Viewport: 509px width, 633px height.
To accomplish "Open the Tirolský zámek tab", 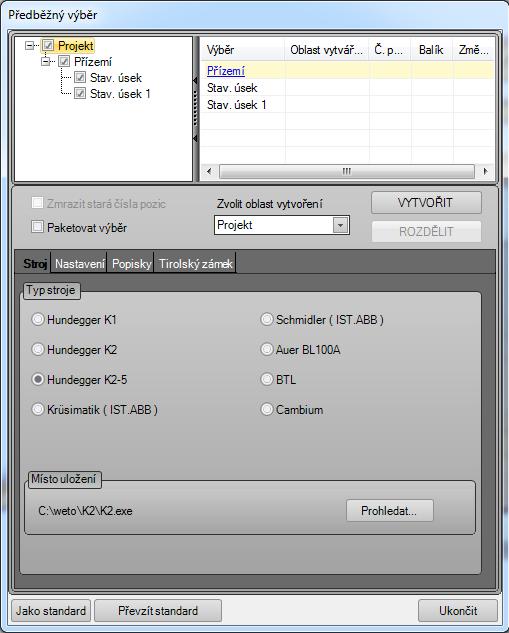I will (x=195, y=264).
